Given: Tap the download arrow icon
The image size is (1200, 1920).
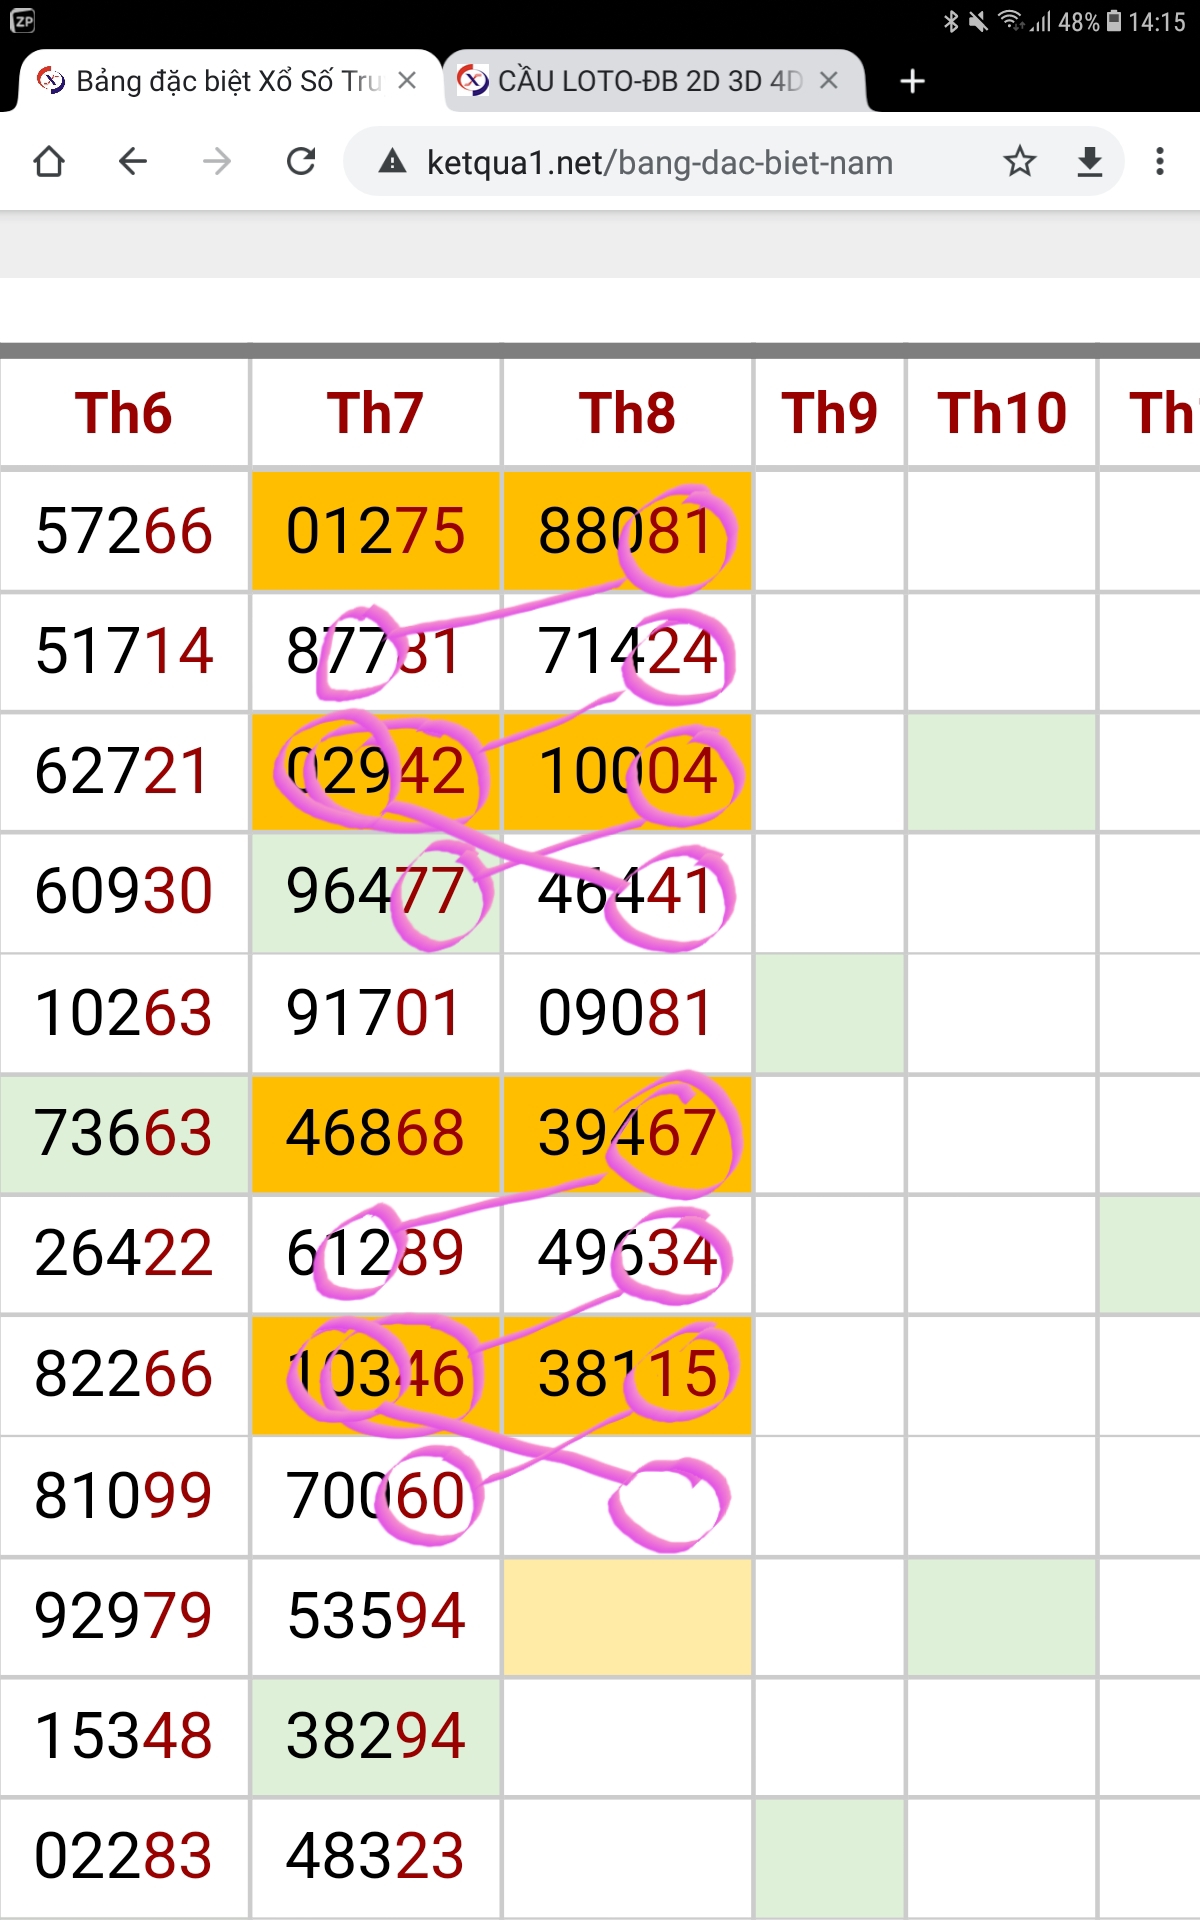Looking at the screenshot, I should (1090, 161).
